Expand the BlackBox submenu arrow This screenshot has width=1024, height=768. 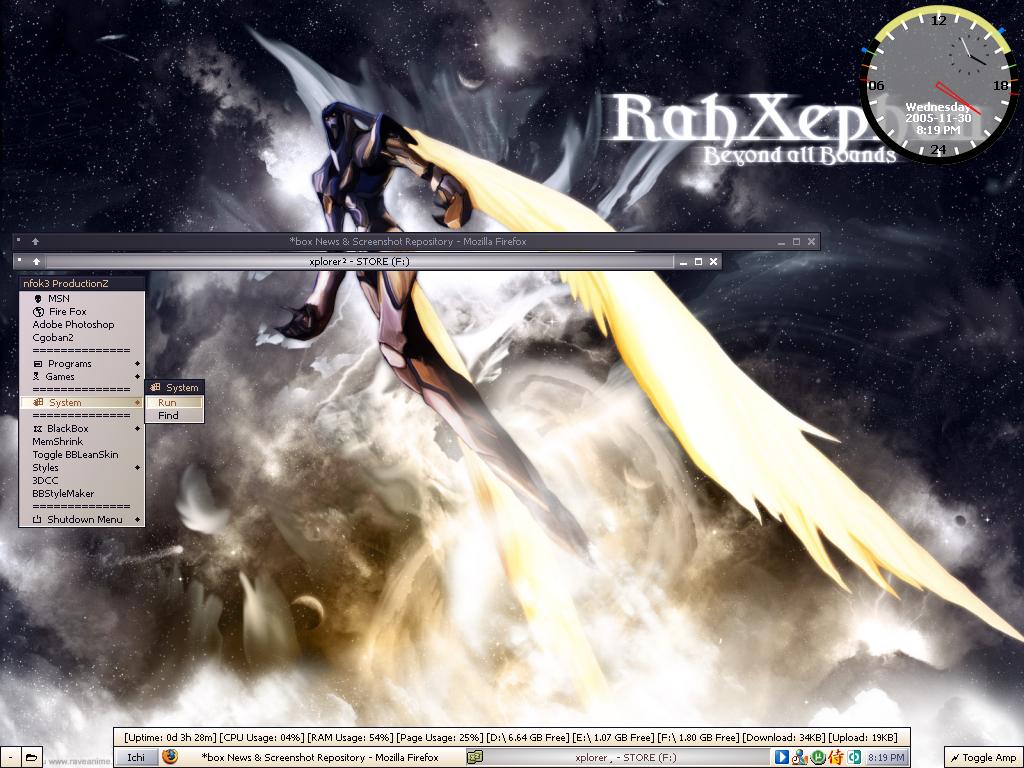[x=137, y=428]
